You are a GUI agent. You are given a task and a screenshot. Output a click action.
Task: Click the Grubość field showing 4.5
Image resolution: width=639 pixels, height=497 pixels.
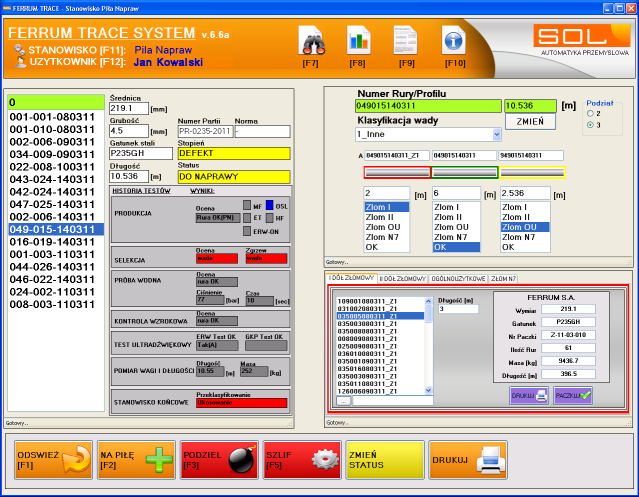click(x=129, y=131)
